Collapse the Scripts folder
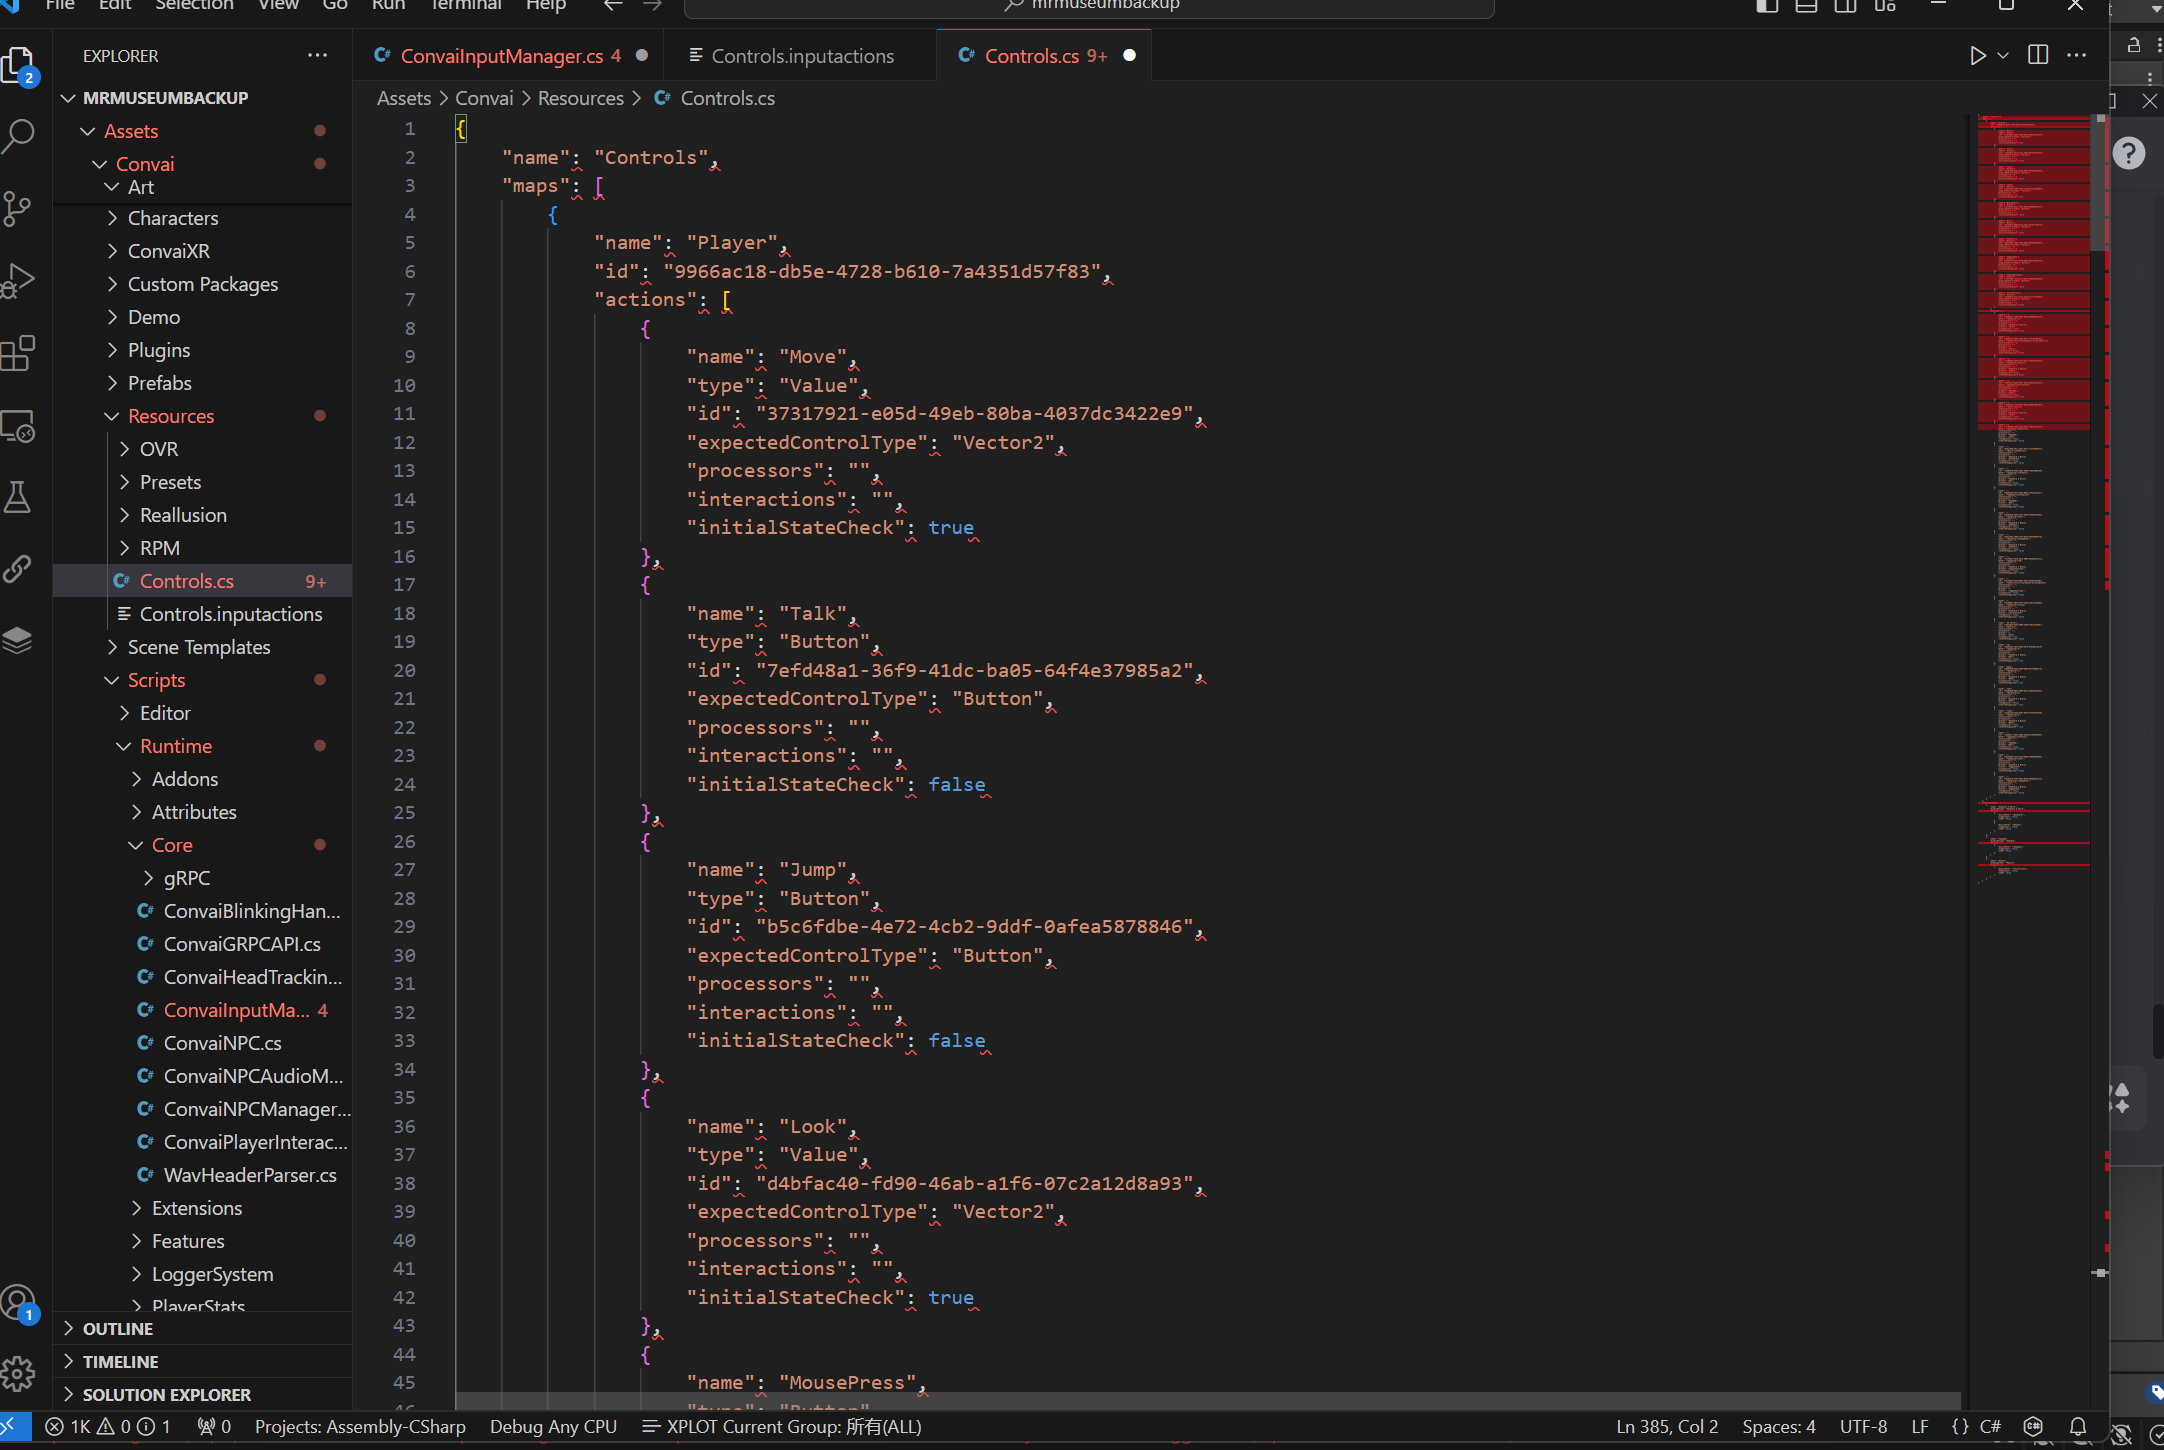The width and height of the screenshot is (2164, 1450). [x=156, y=680]
